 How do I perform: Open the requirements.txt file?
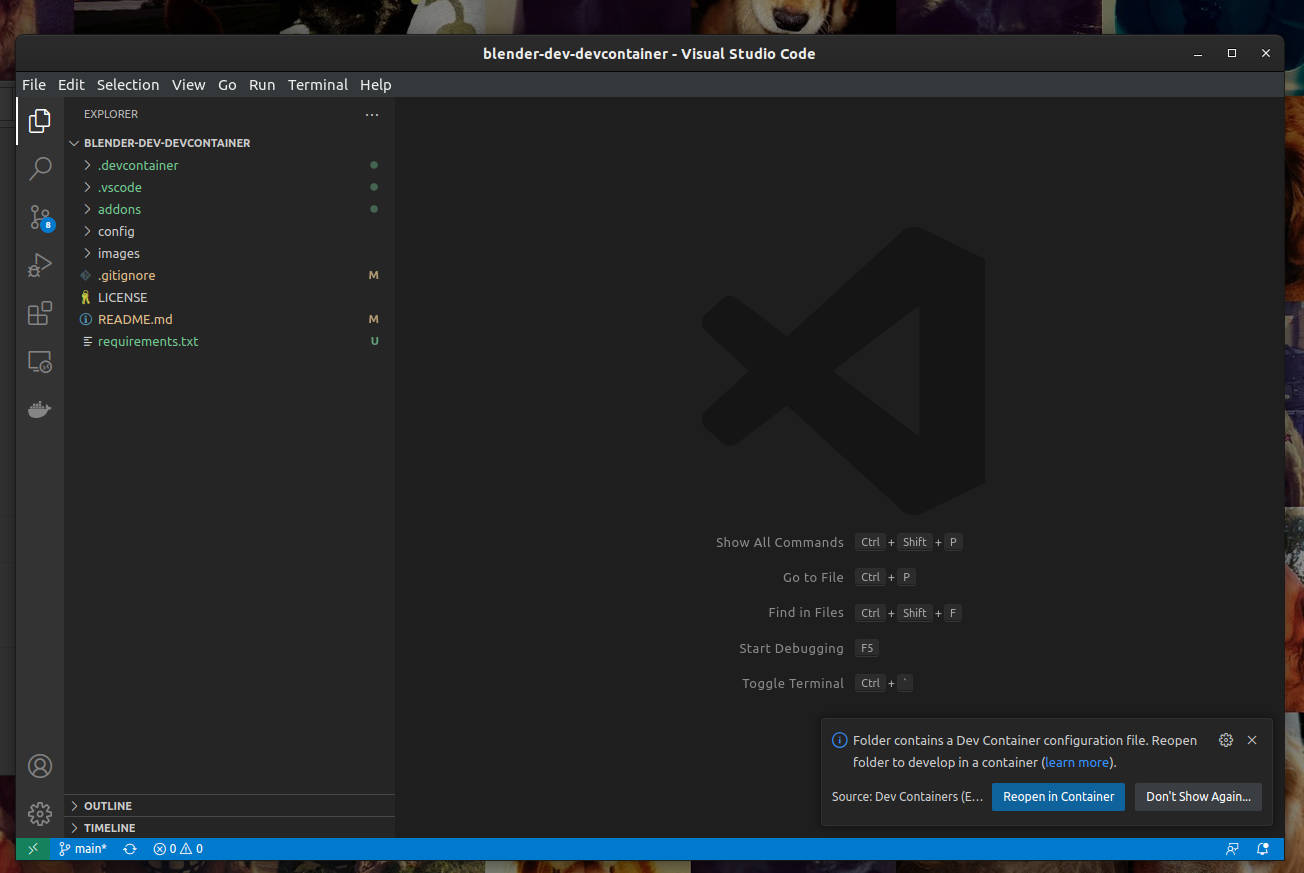[229, 341]
